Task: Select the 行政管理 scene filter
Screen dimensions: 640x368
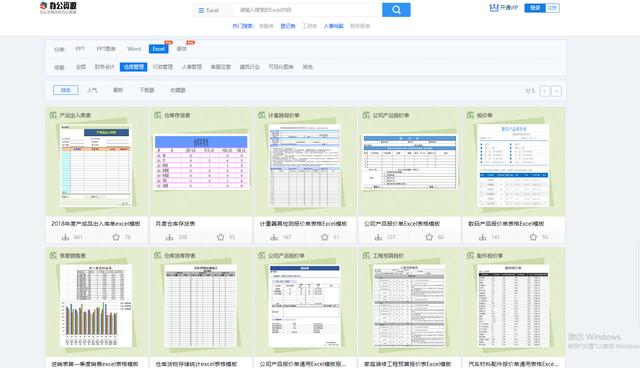Action: point(163,67)
